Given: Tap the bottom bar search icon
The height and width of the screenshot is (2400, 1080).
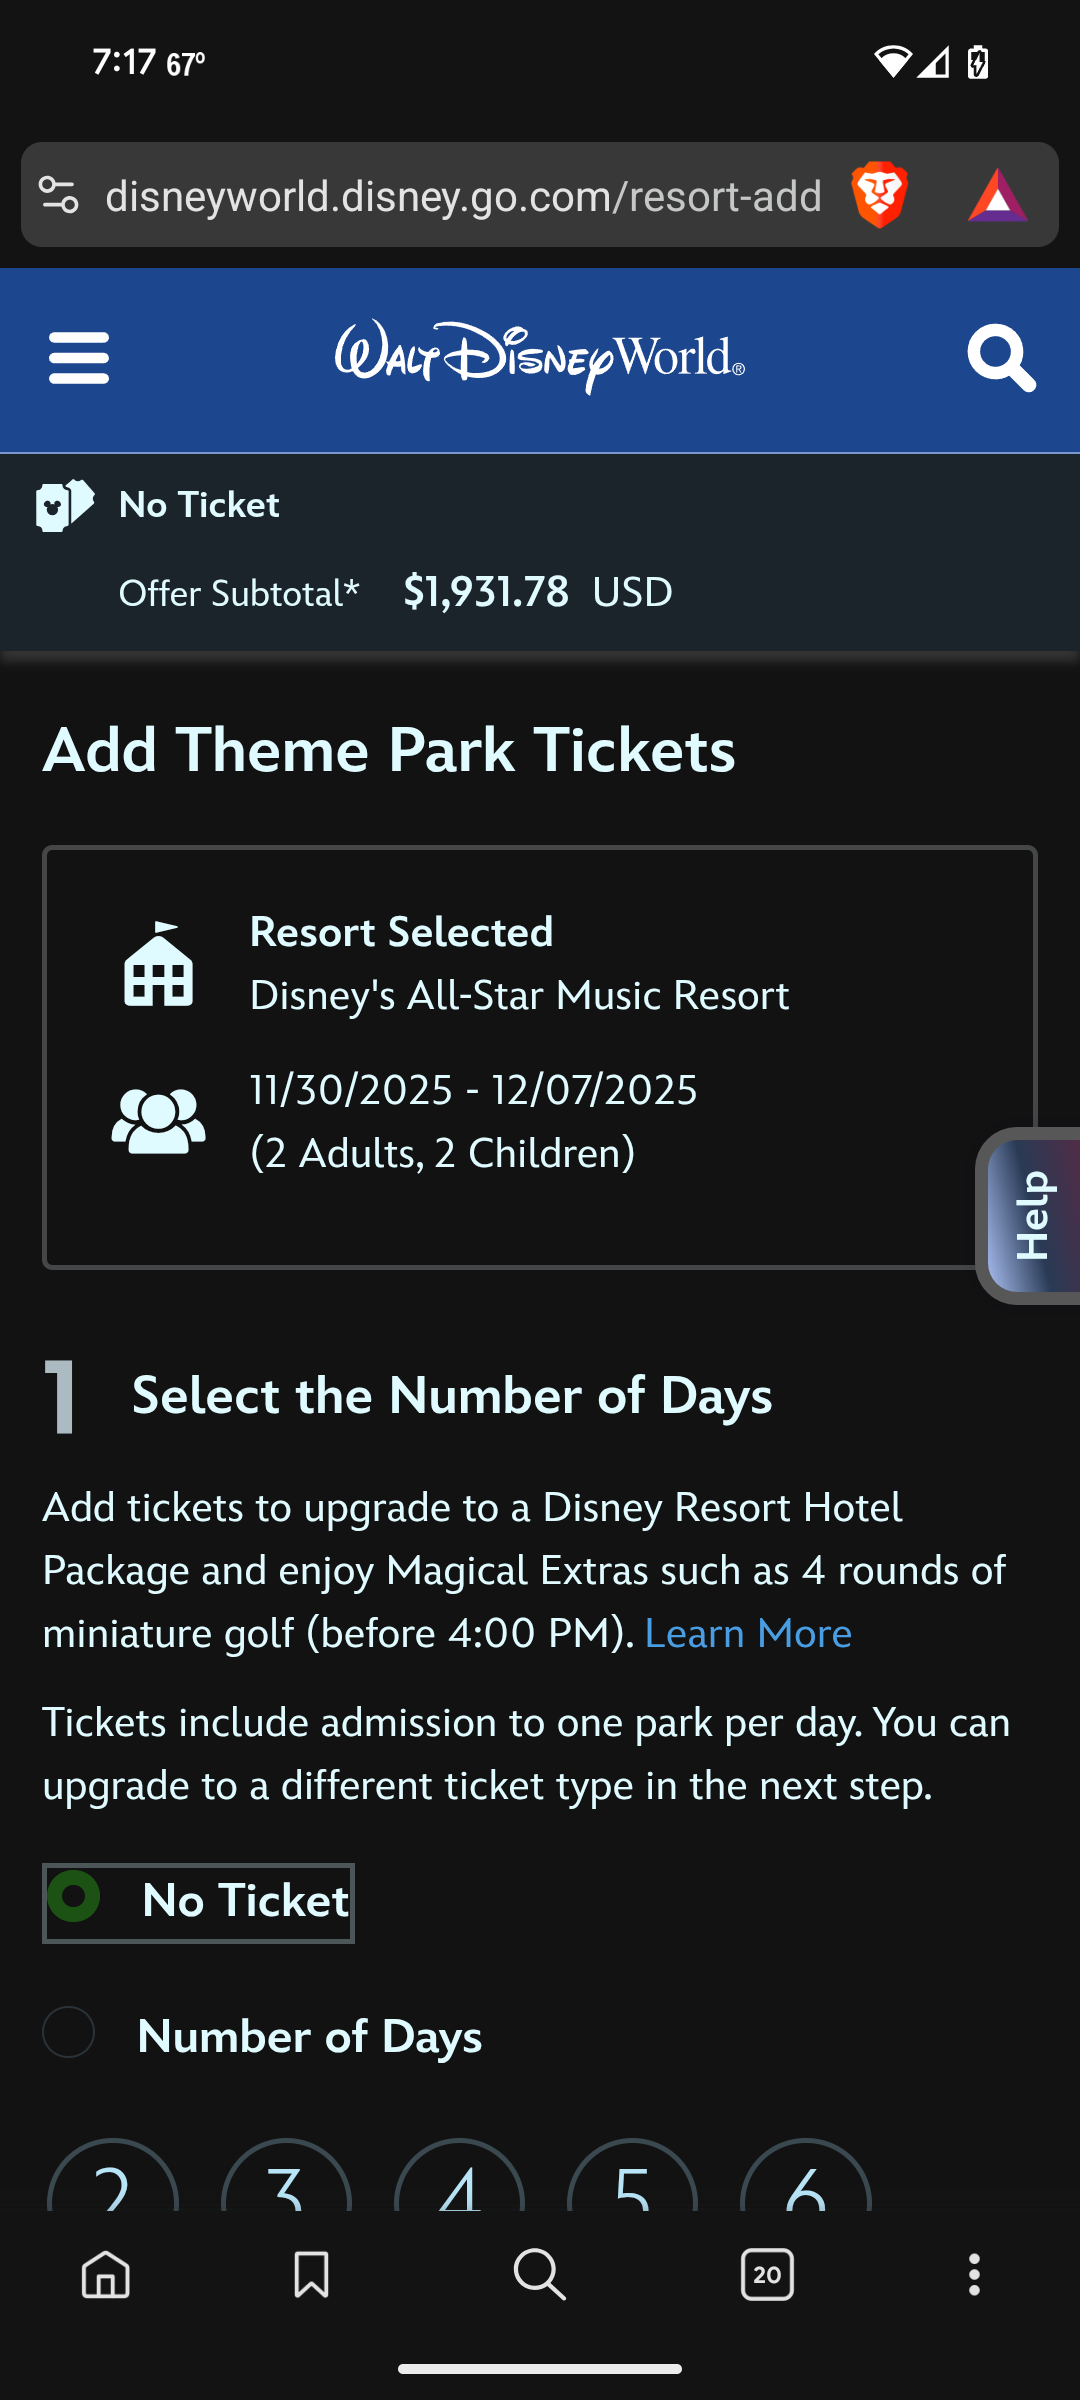Looking at the screenshot, I should tap(540, 2275).
